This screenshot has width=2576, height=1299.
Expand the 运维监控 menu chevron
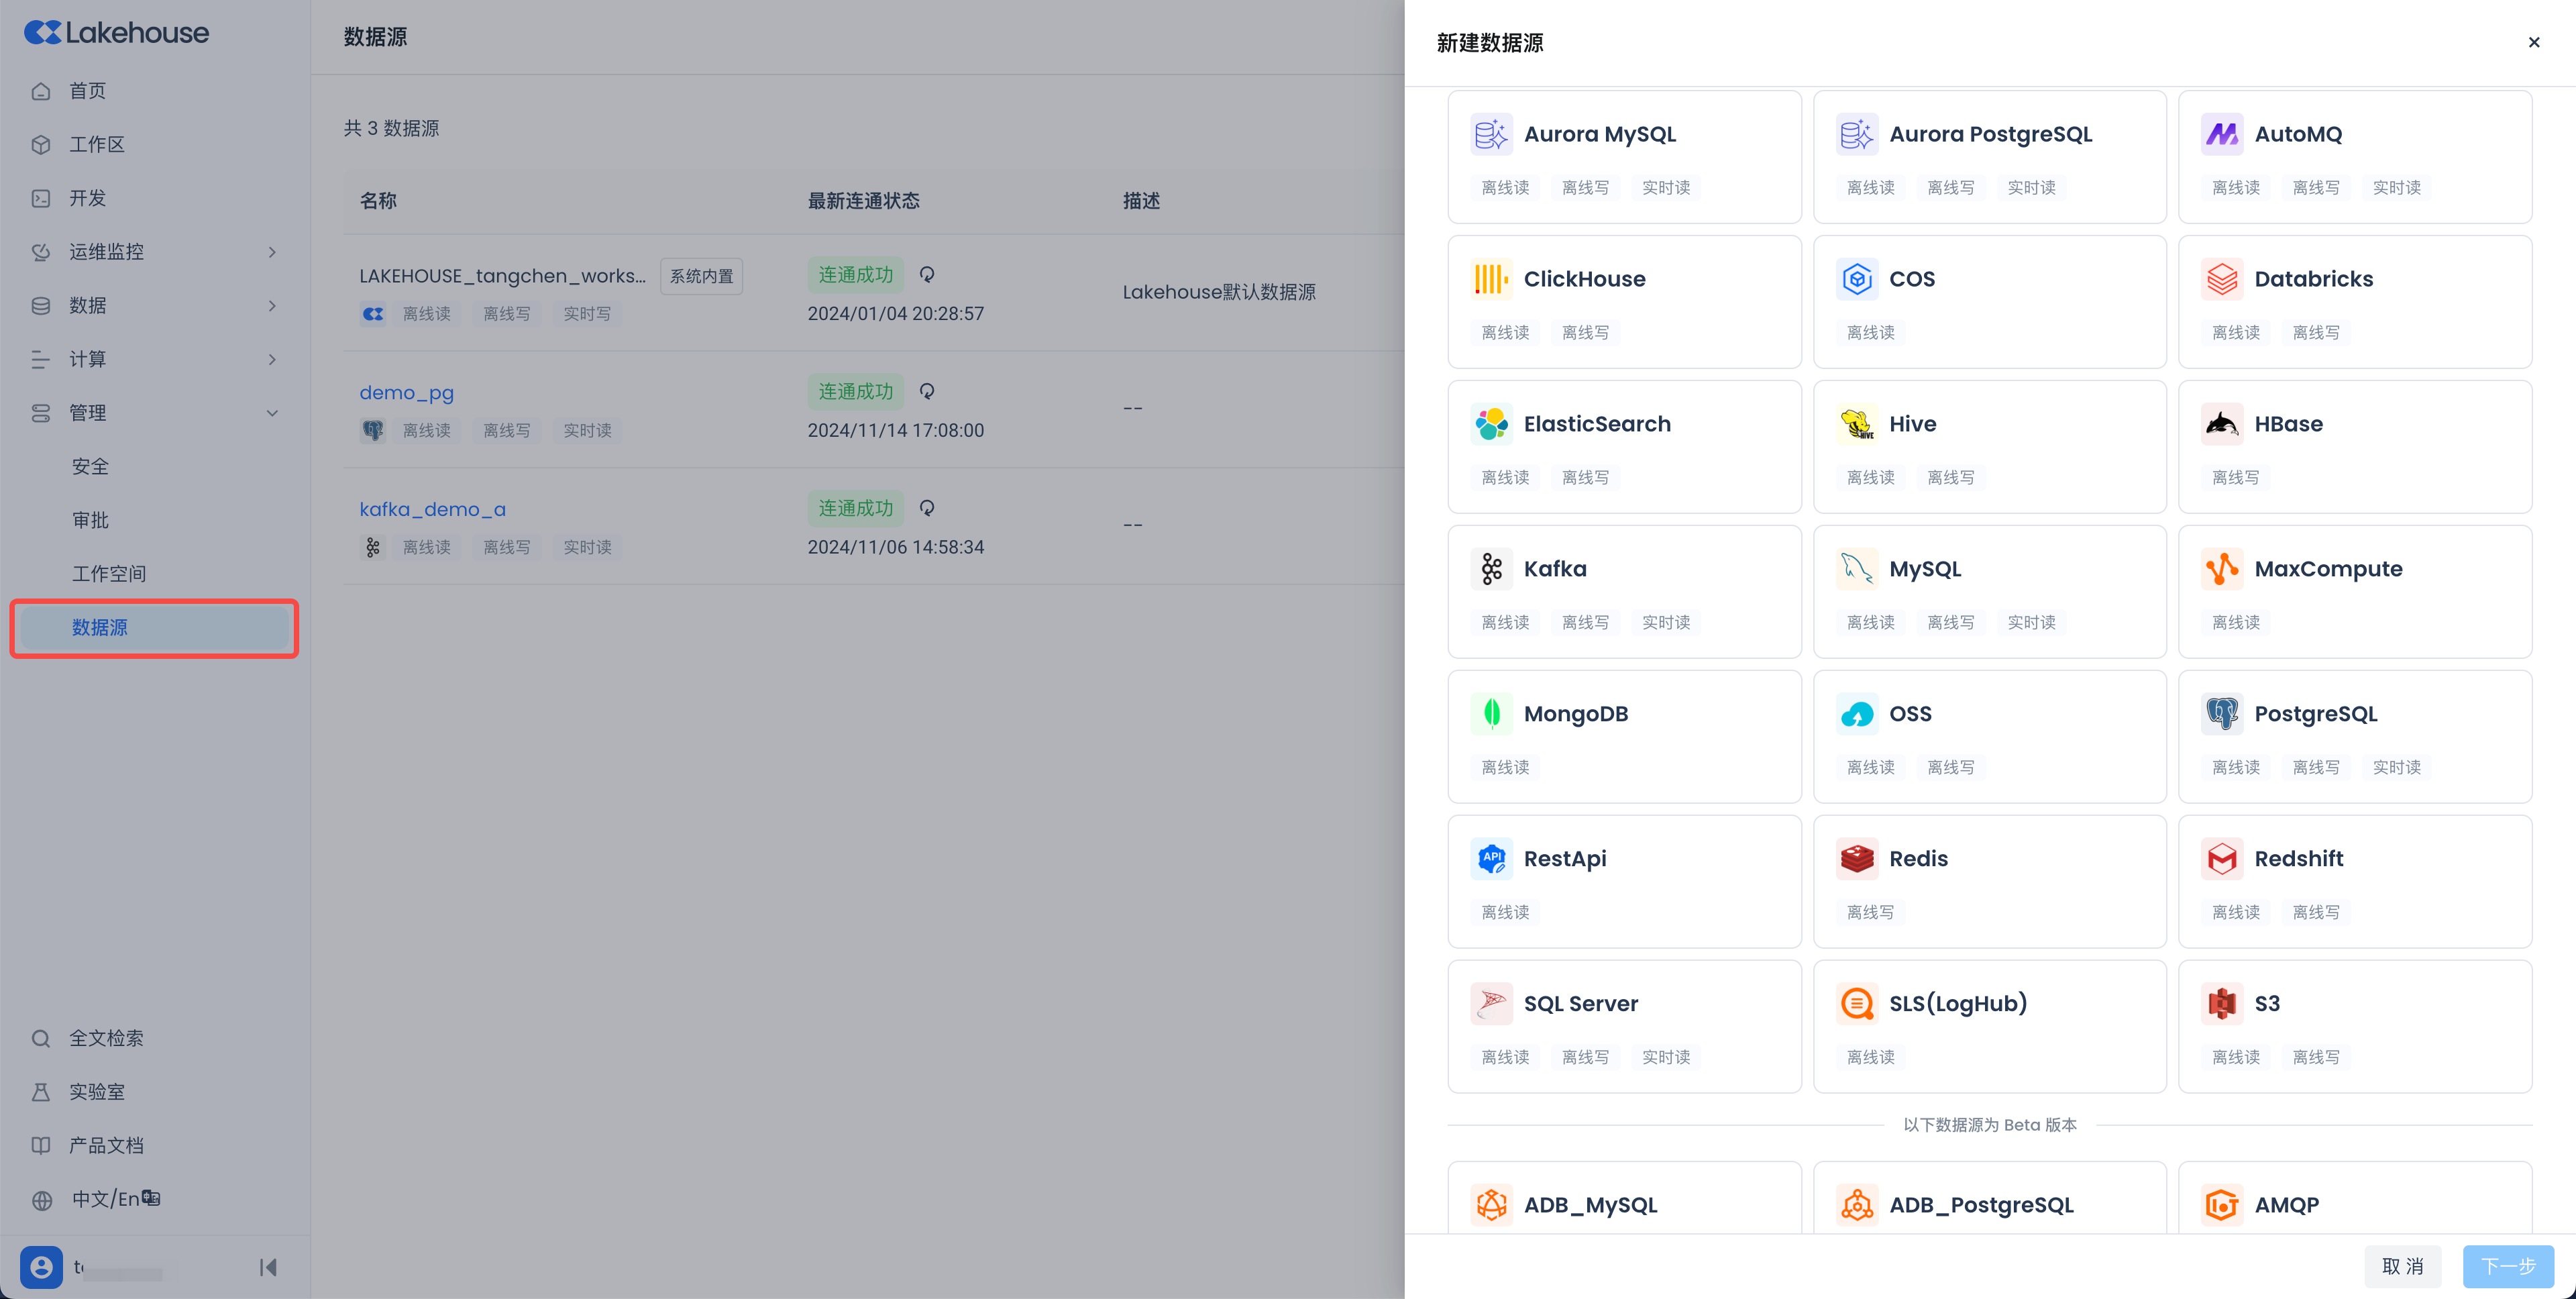pos(272,252)
